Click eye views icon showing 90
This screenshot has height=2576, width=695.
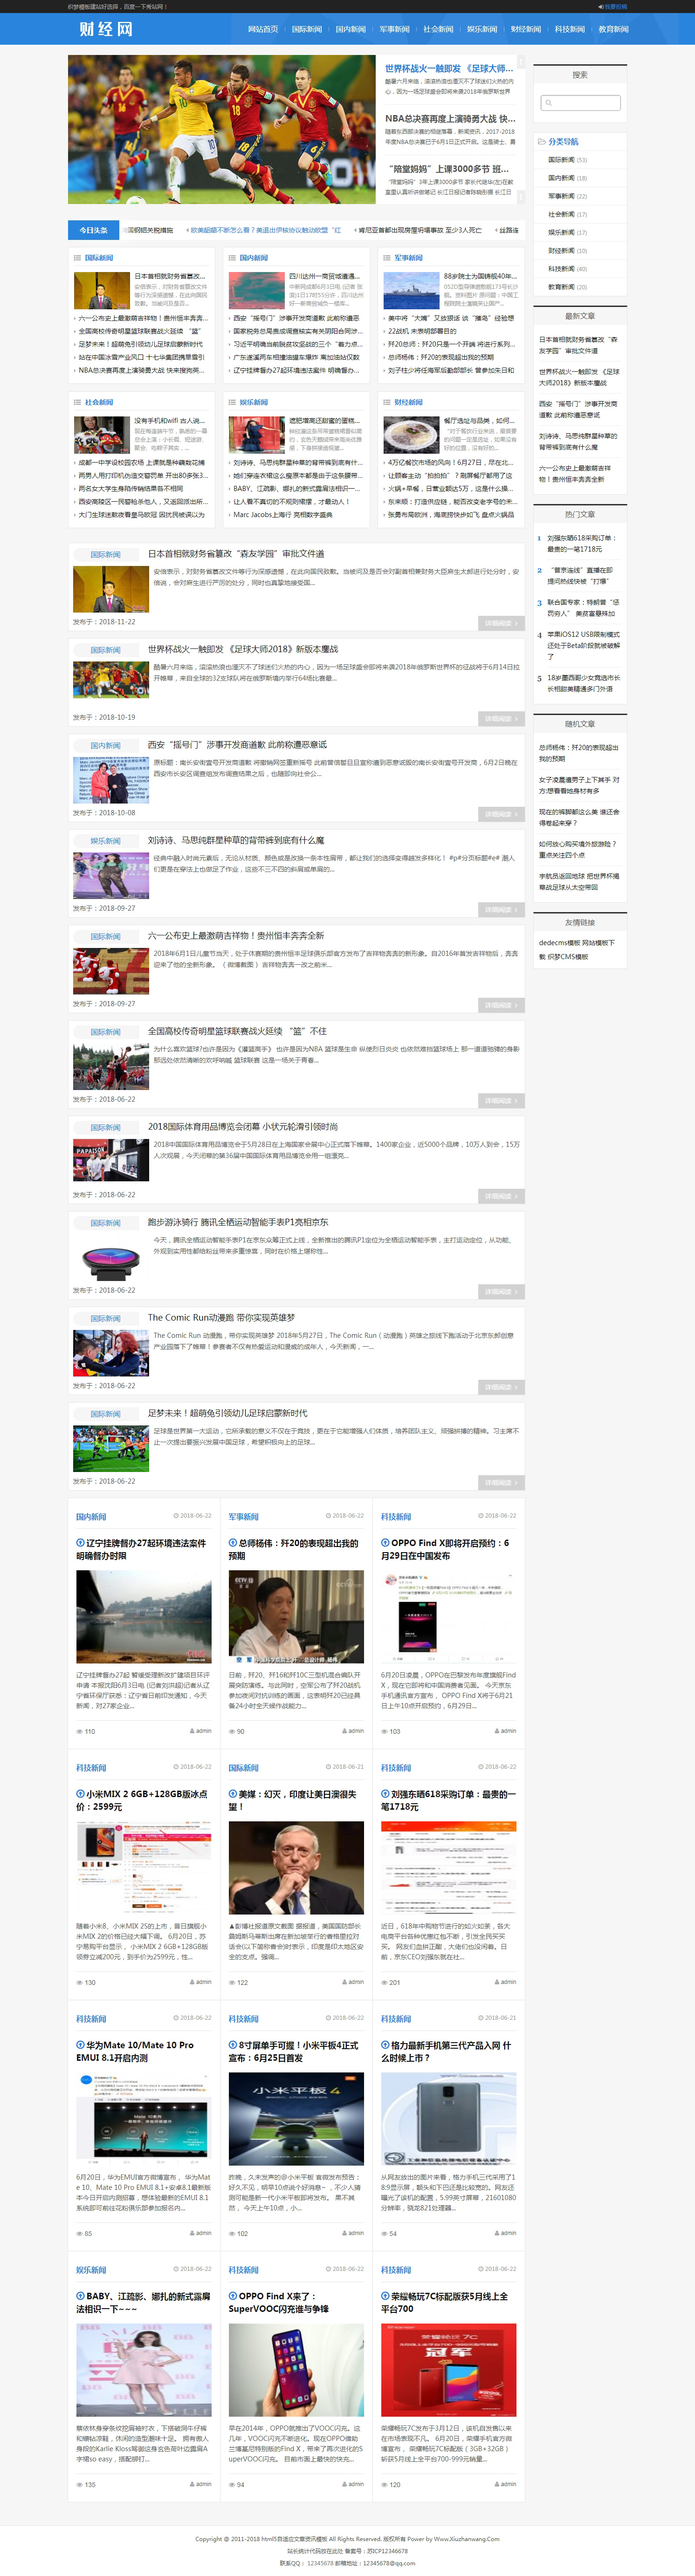[232, 1731]
